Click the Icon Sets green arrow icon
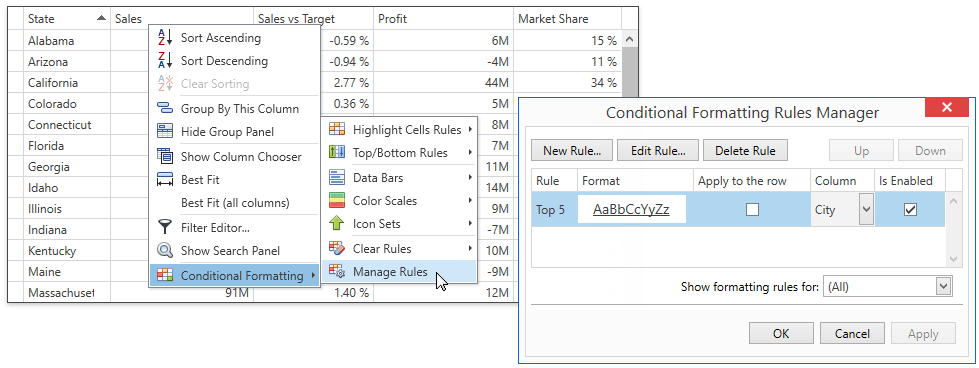The image size is (979, 368). 337,224
